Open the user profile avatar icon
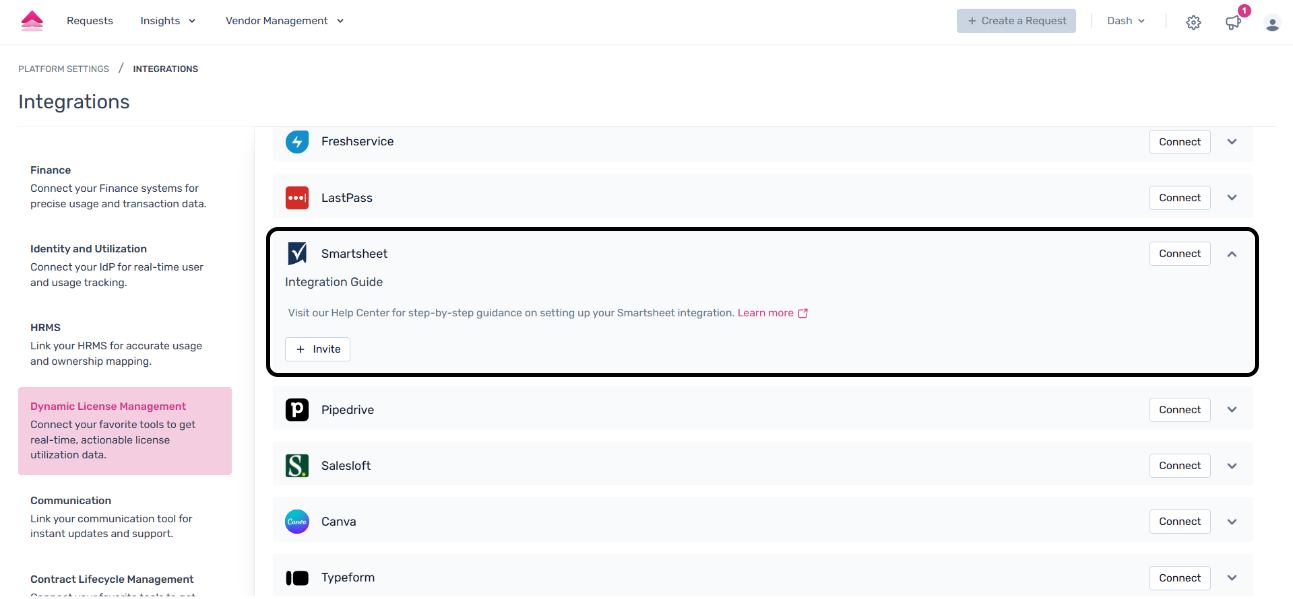The image size is (1293, 599). click(x=1272, y=22)
